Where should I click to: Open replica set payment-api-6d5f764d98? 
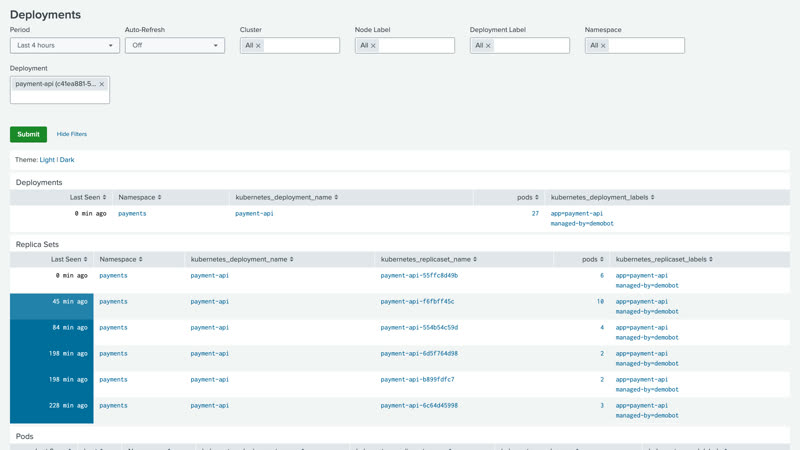pyautogui.click(x=419, y=354)
